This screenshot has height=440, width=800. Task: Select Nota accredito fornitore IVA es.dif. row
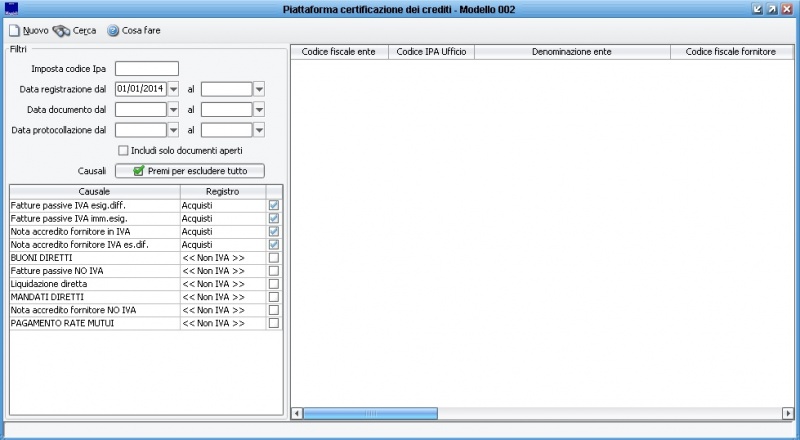coord(146,245)
